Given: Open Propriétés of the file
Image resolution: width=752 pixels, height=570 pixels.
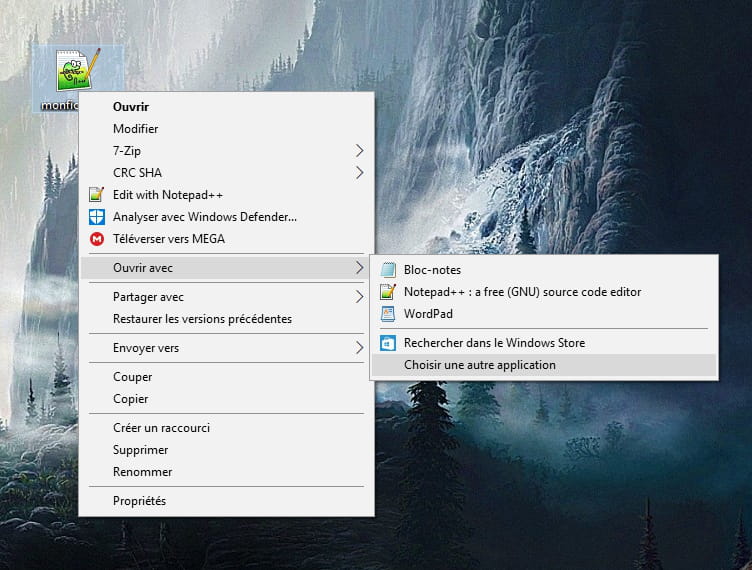Looking at the screenshot, I should 226,501.
